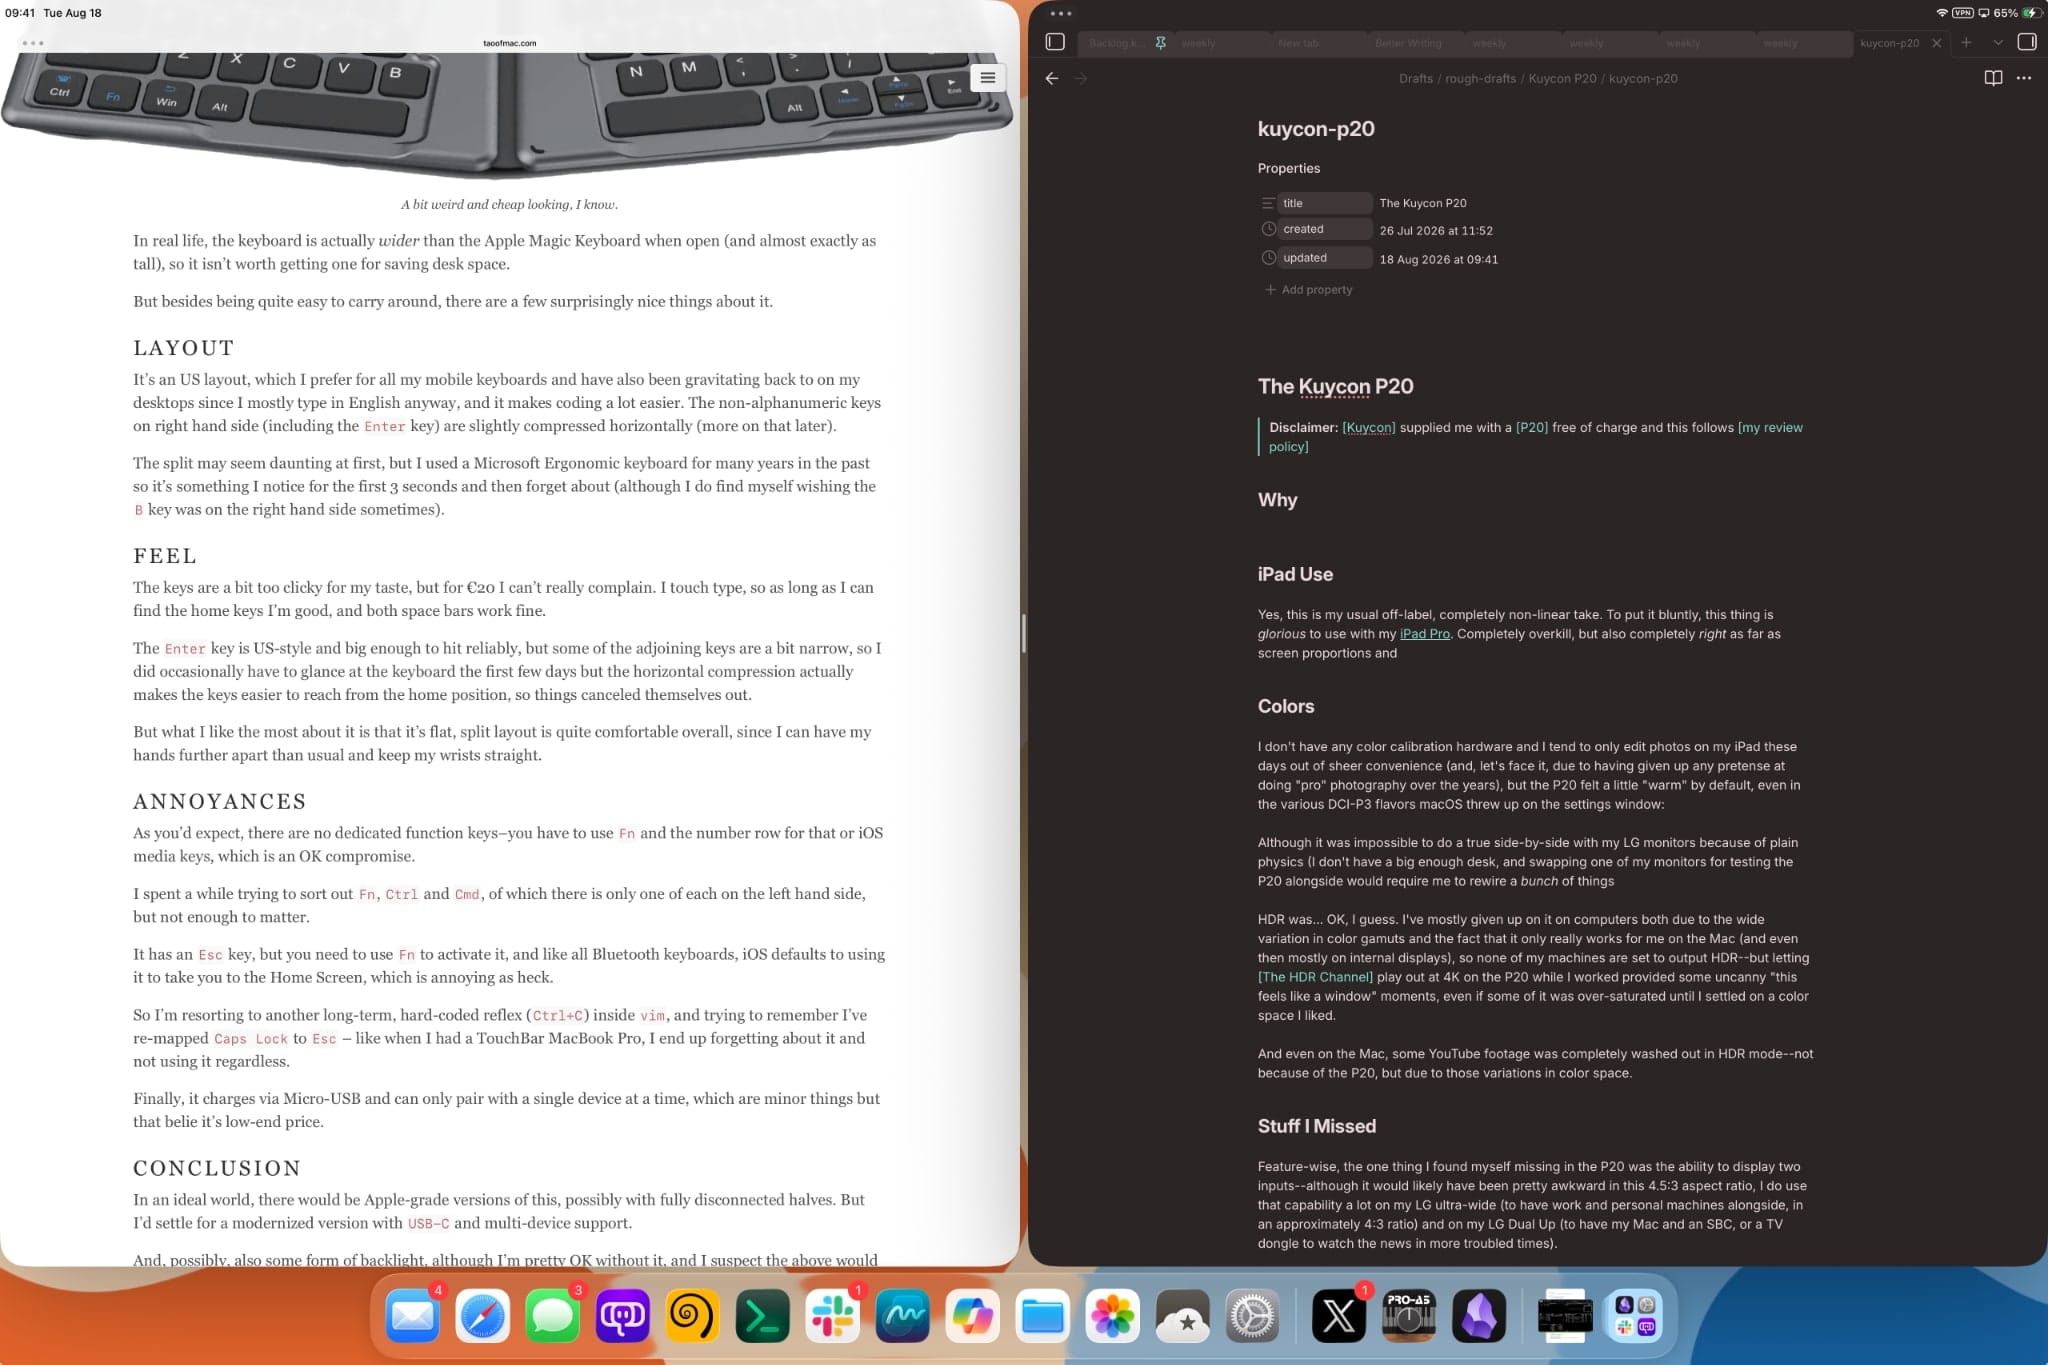Viewport: 2048px width, 1365px height.
Task: Edit the title value 'The Kuycon P20'
Action: coord(1423,203)
